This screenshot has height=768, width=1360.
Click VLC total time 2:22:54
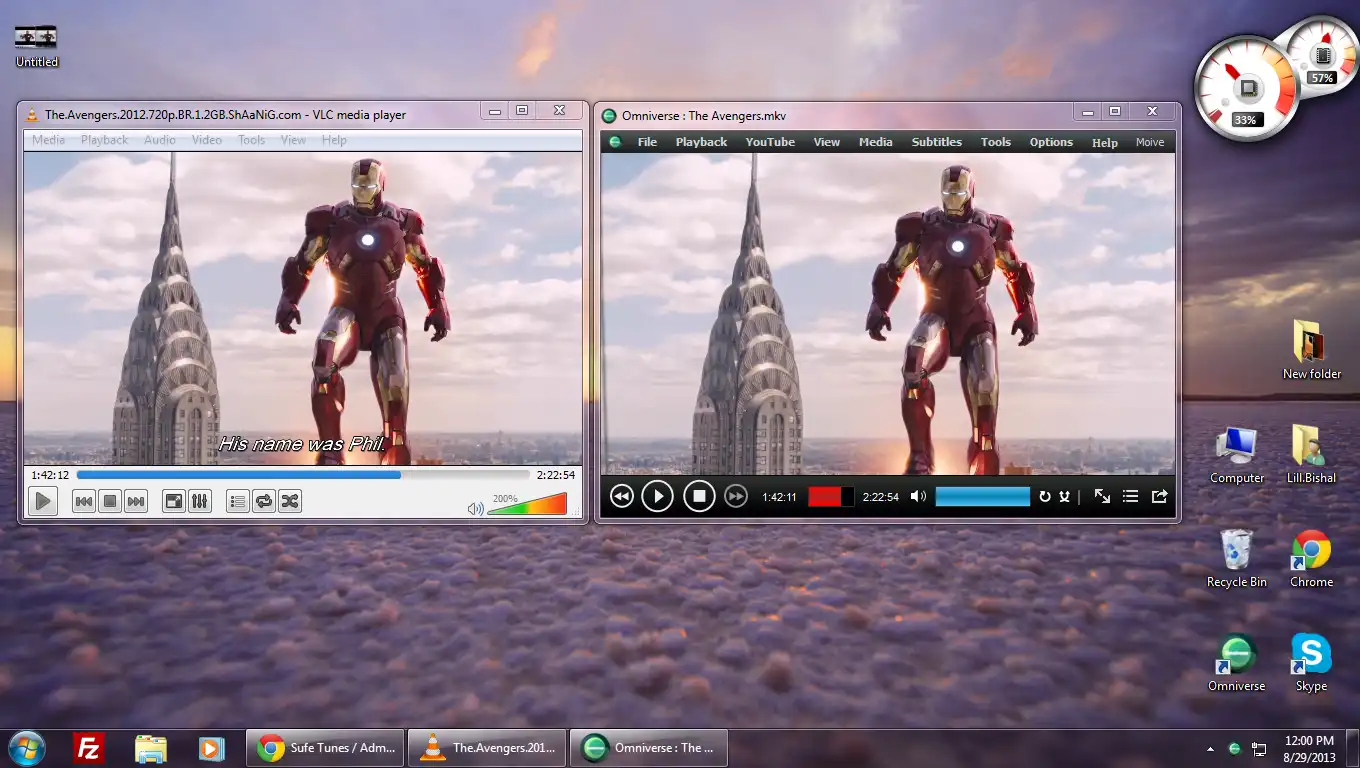[556, 475]
